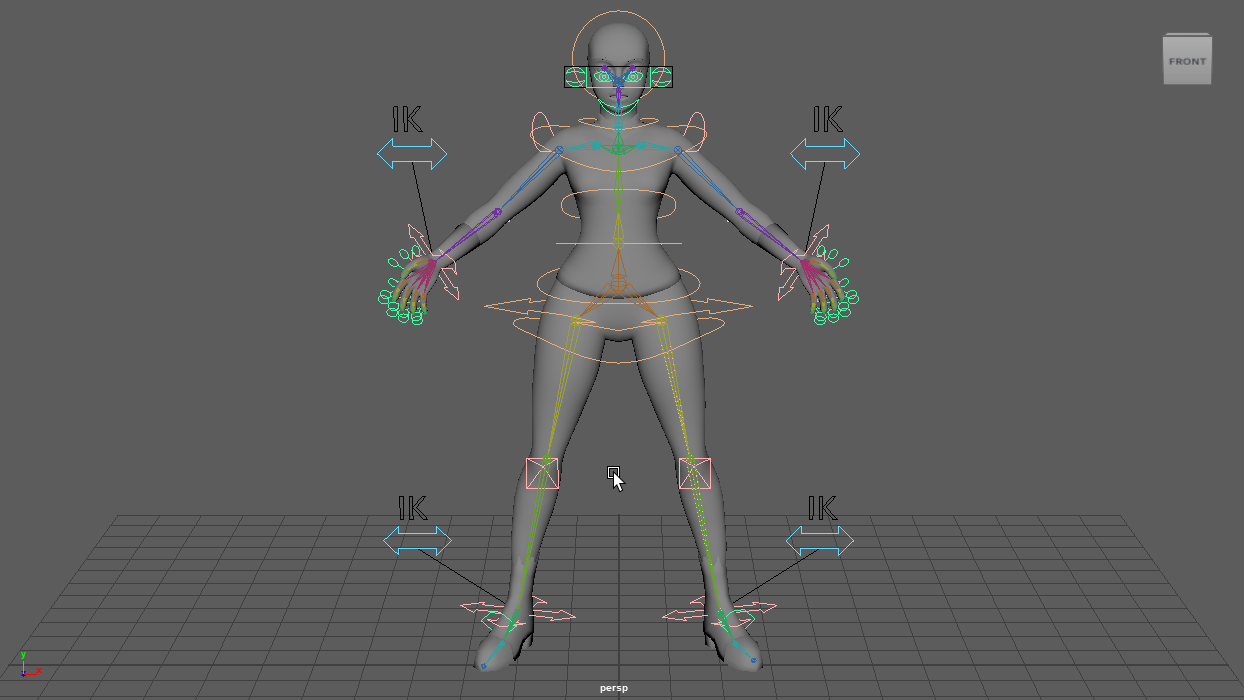1244x700 pixels.
Task: Select the left-side knee pole vector box
Action: [542, 473]
